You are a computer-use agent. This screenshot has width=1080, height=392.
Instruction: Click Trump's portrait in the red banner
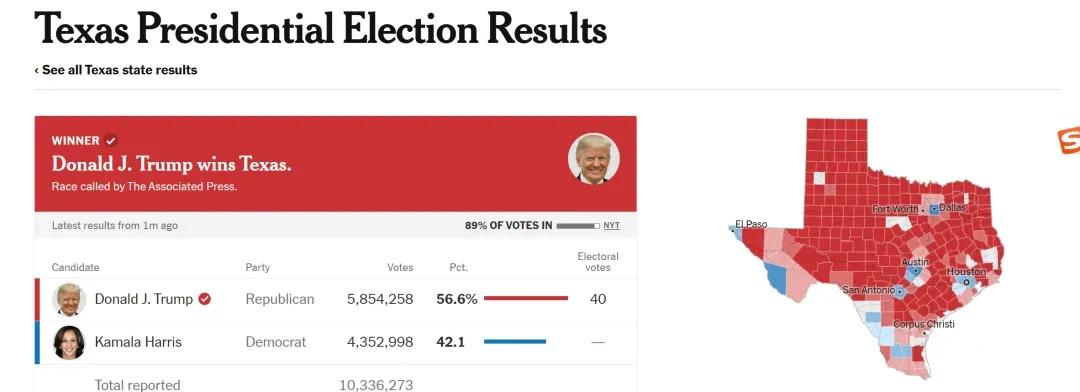pyautogui.click(x=594, y=159)
